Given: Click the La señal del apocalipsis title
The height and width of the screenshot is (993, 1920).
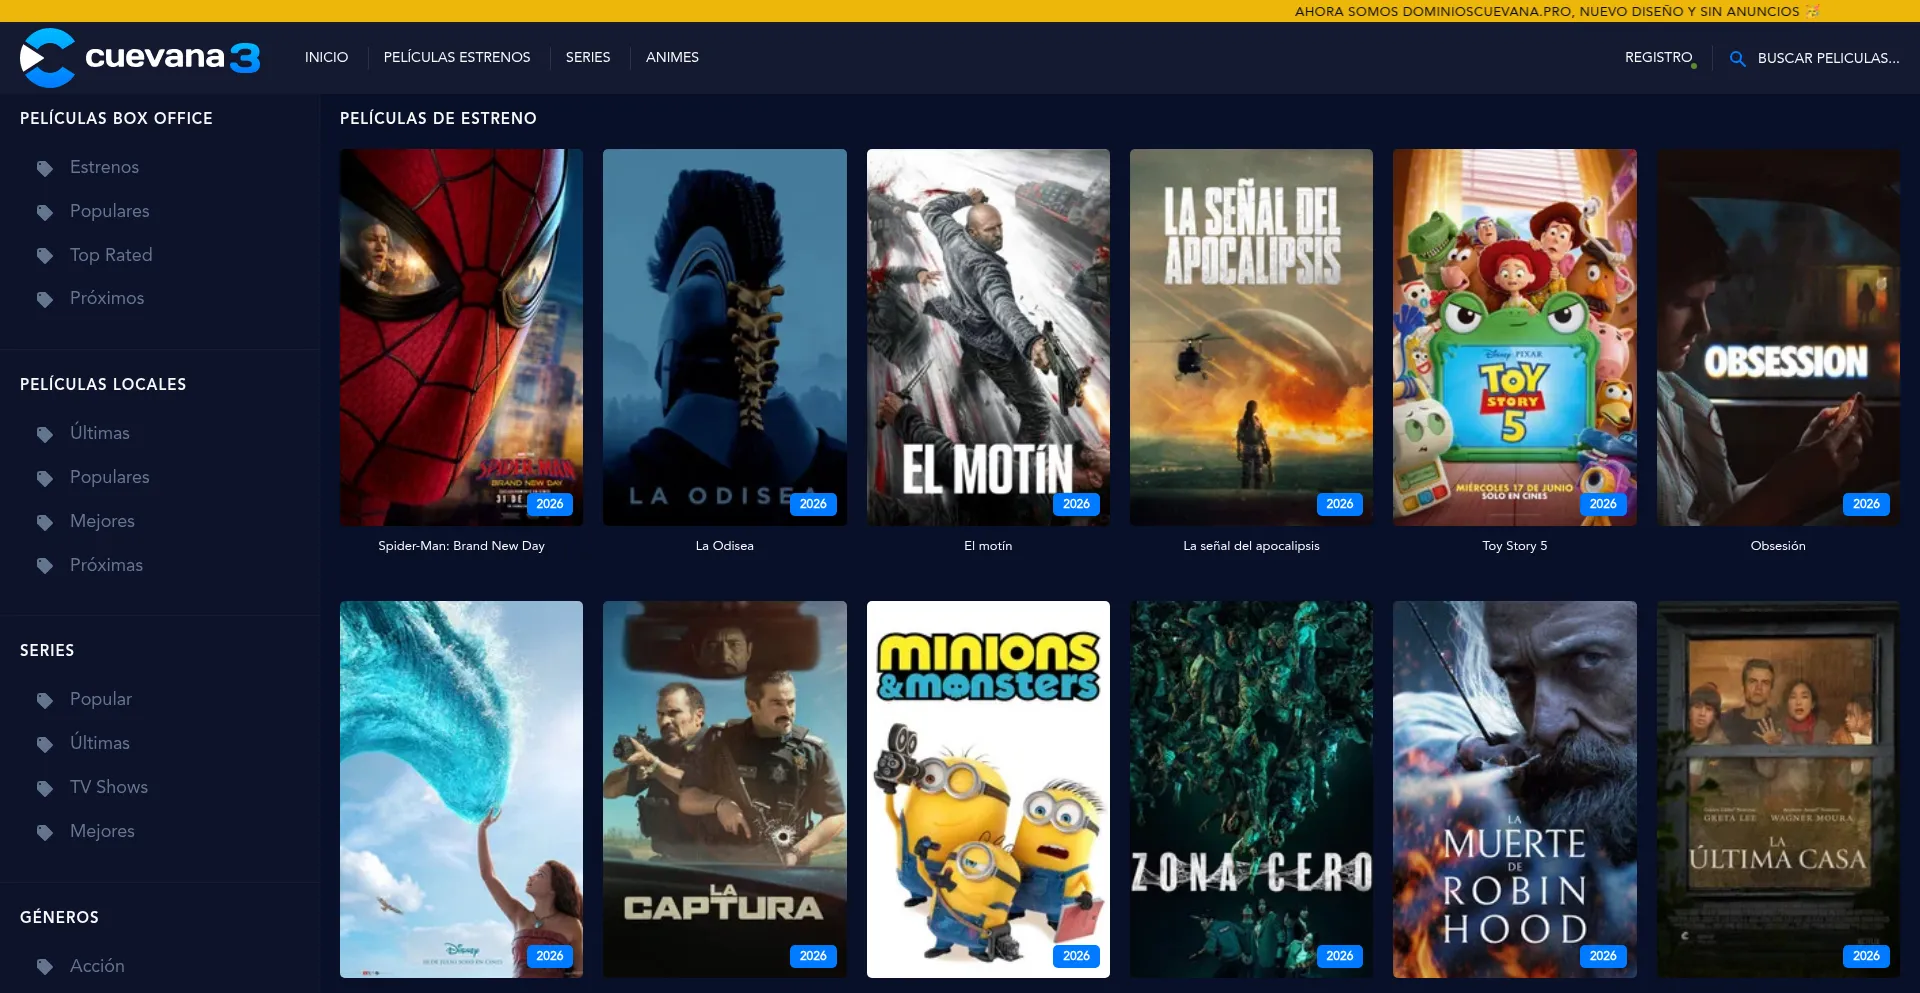Looking at the screenshot, I should (x=1251, y=546).
